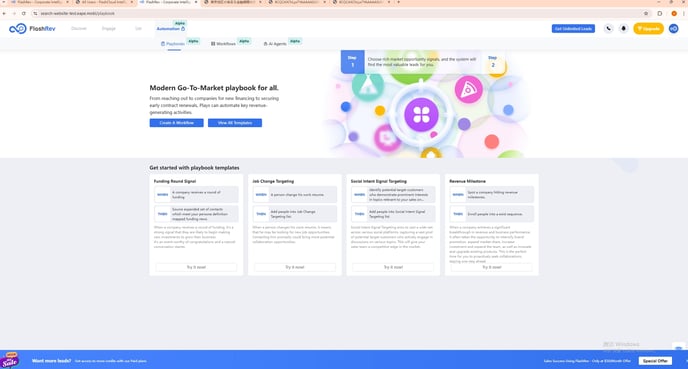The image size is (688, 369).
Task: Click View All Templates button
Action: [235, 123]
